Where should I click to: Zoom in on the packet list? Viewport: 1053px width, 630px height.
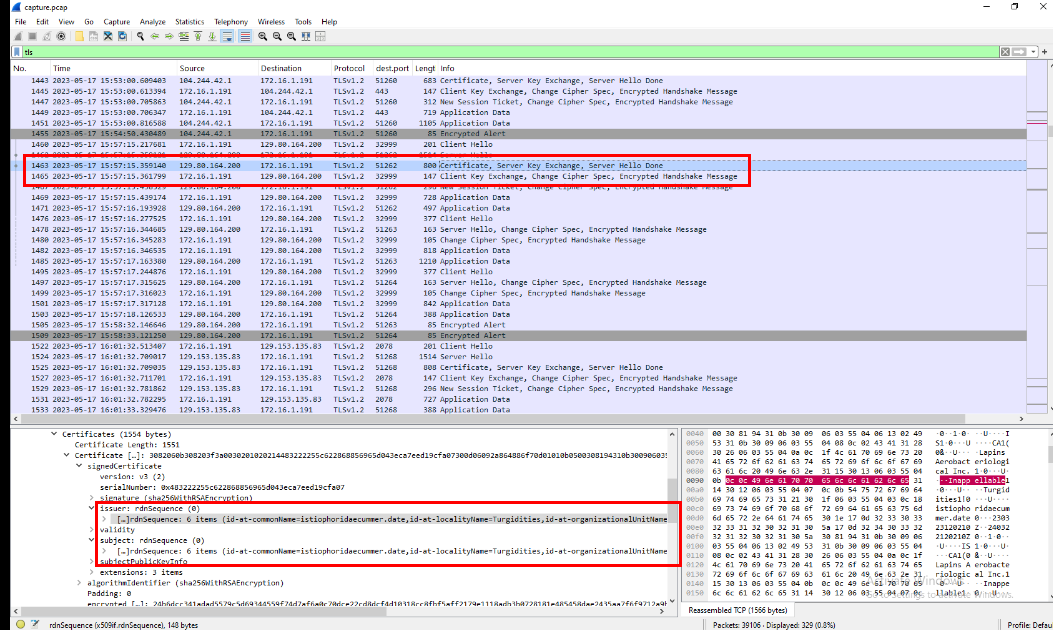tap(263, 35)
